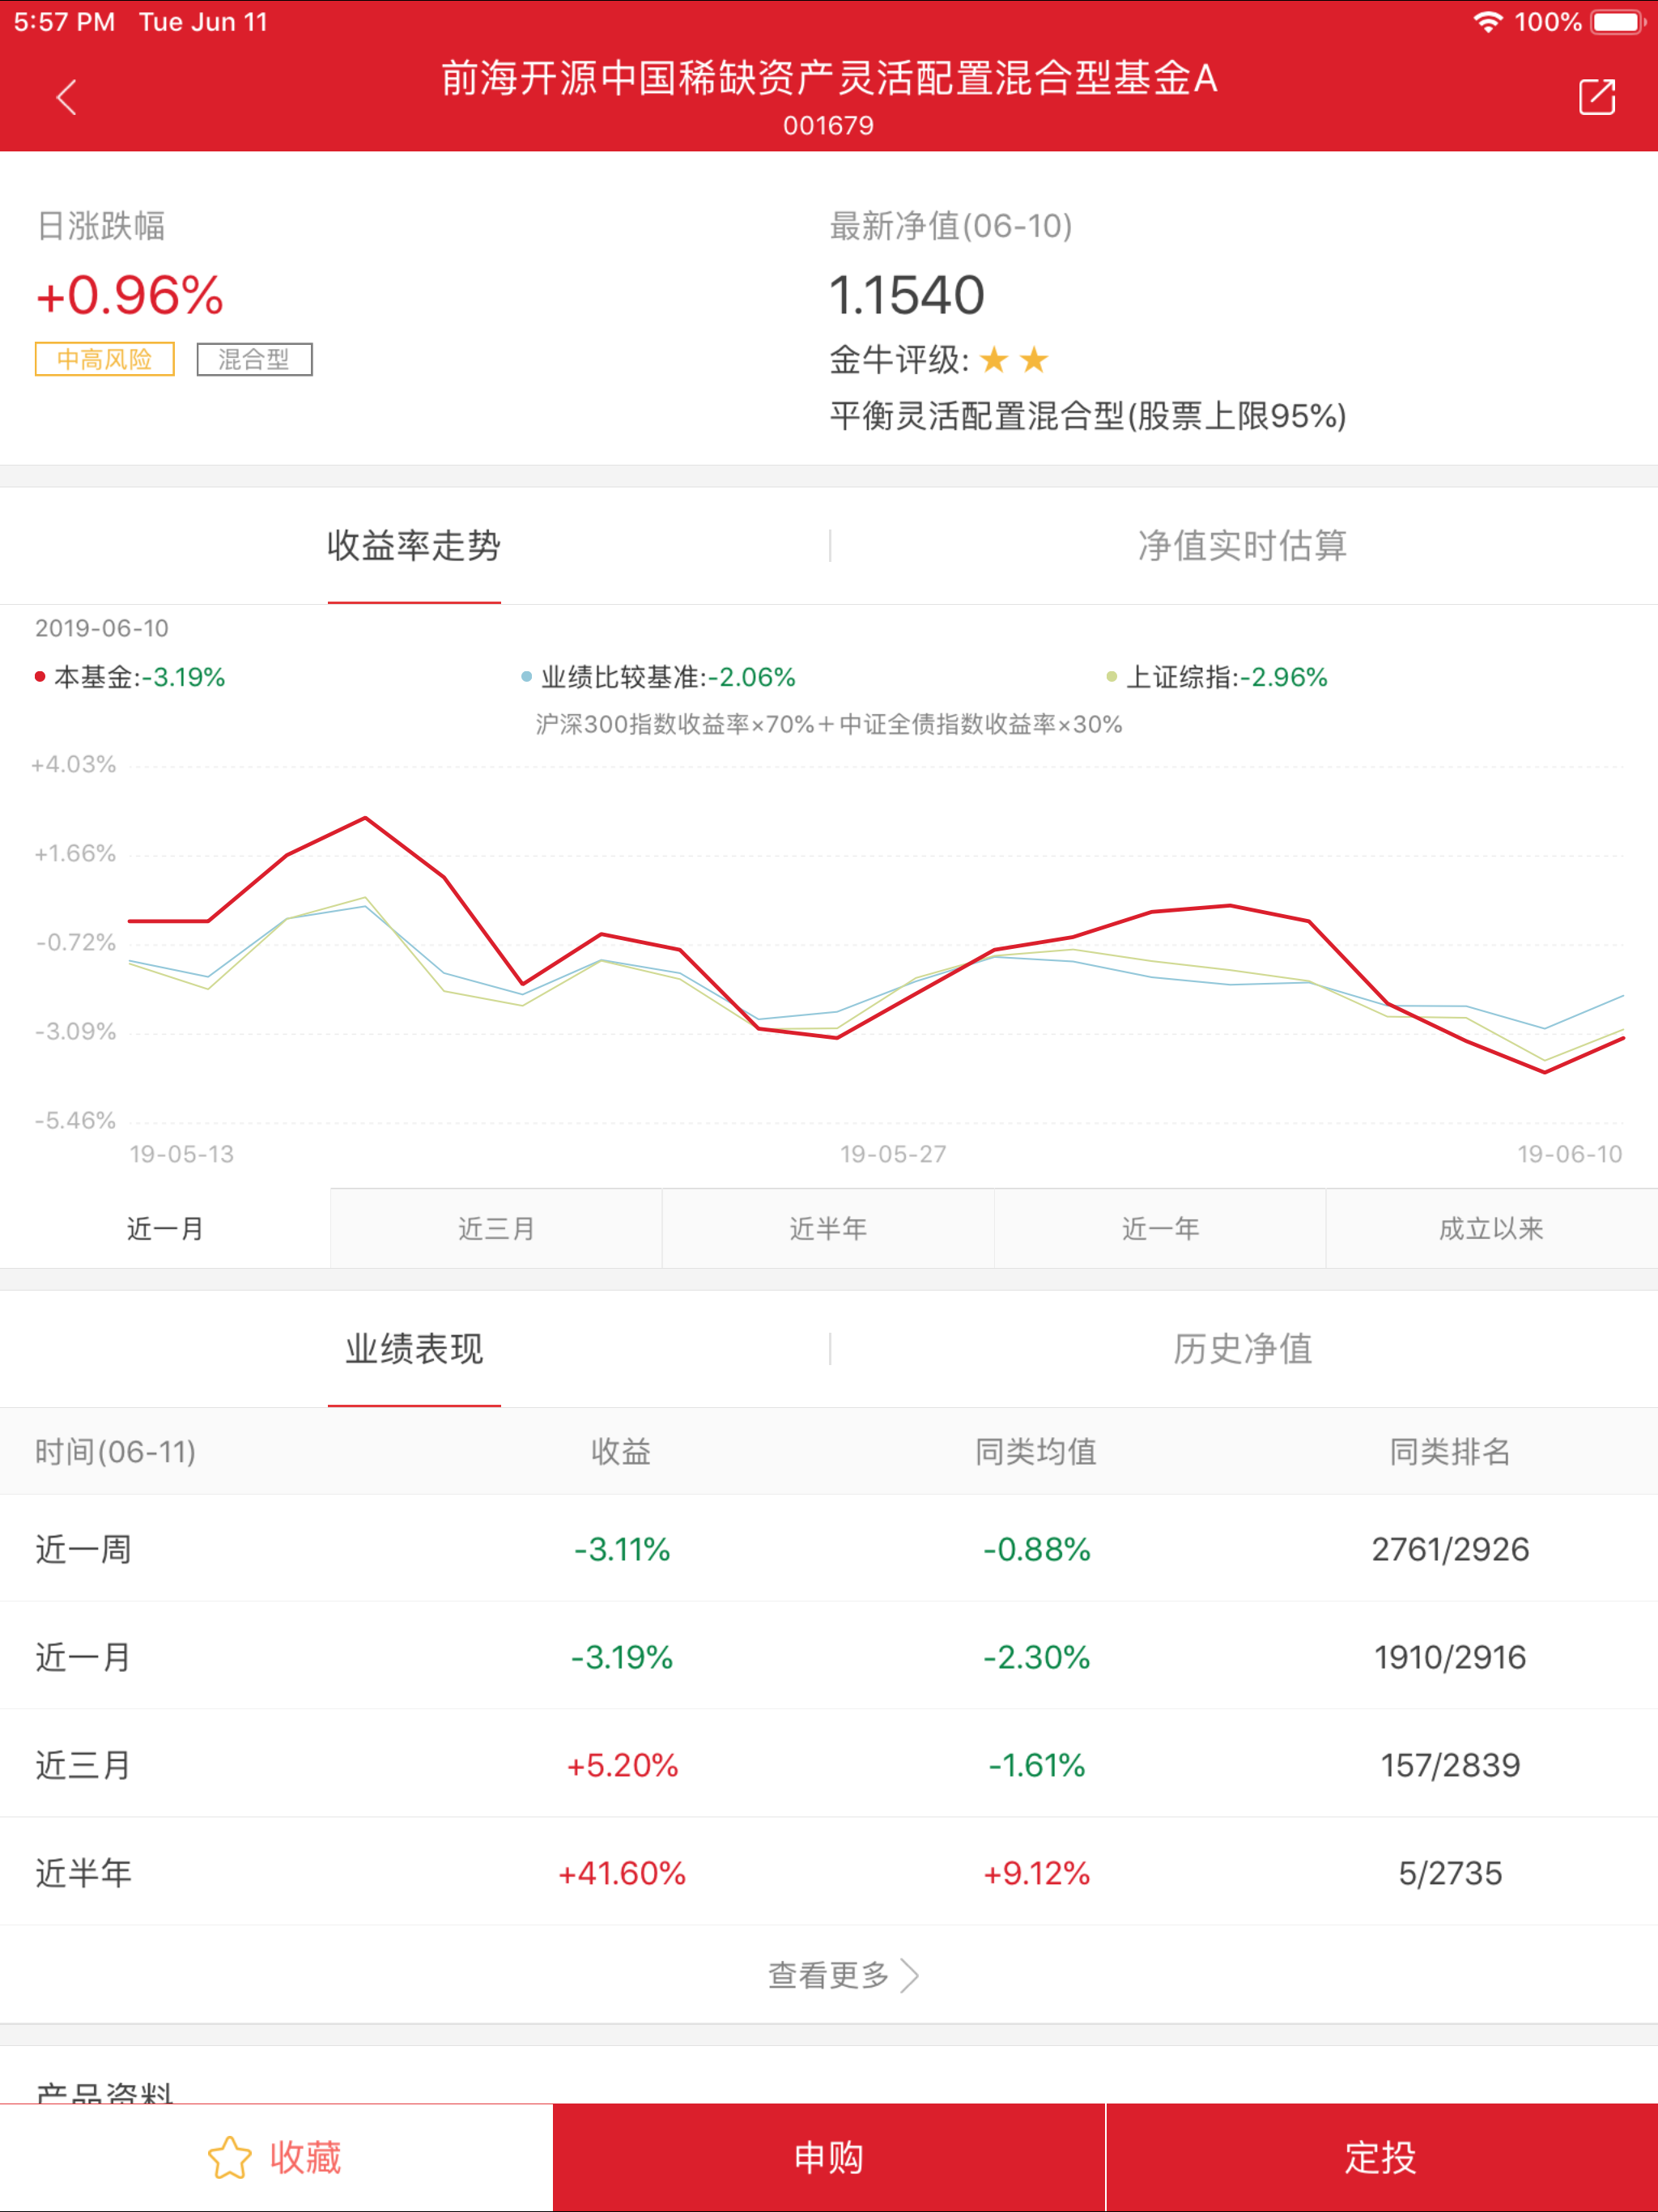This screenshot has width=1658, height=2212.
Task: Tap the 定投 regular investment button
Action: (x=1382, y=2157)
